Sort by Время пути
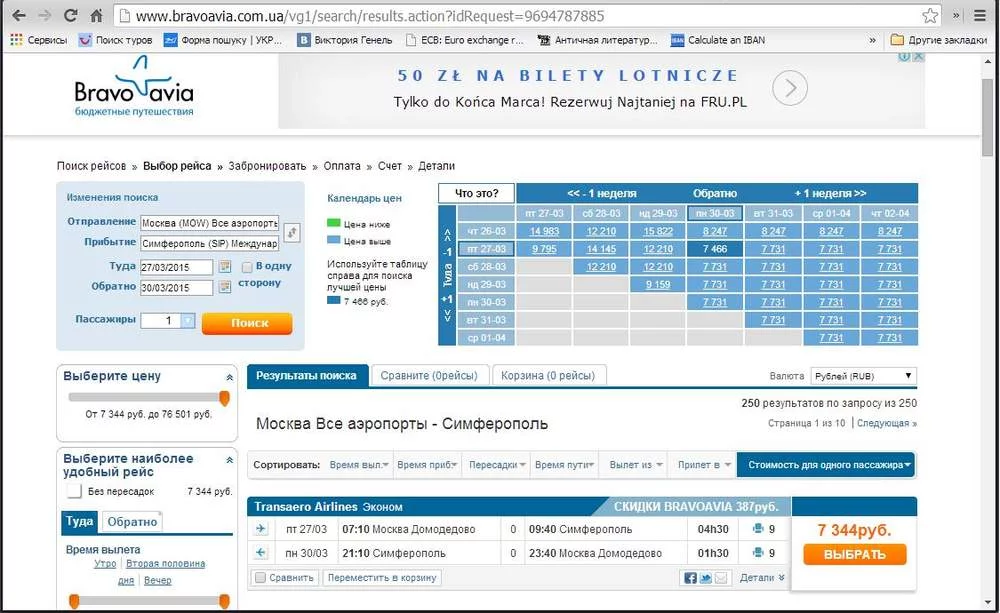Screen dimensions: 1000x613 565,465
